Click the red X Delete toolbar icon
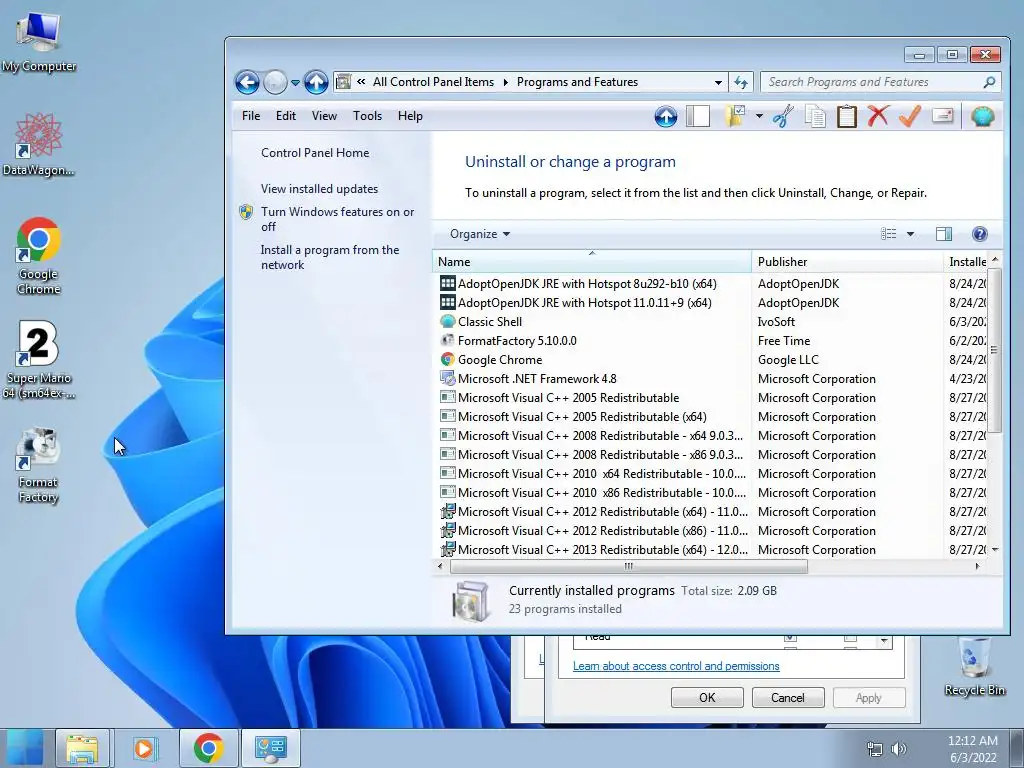The image size is (1024, 768). click(878, 116)
